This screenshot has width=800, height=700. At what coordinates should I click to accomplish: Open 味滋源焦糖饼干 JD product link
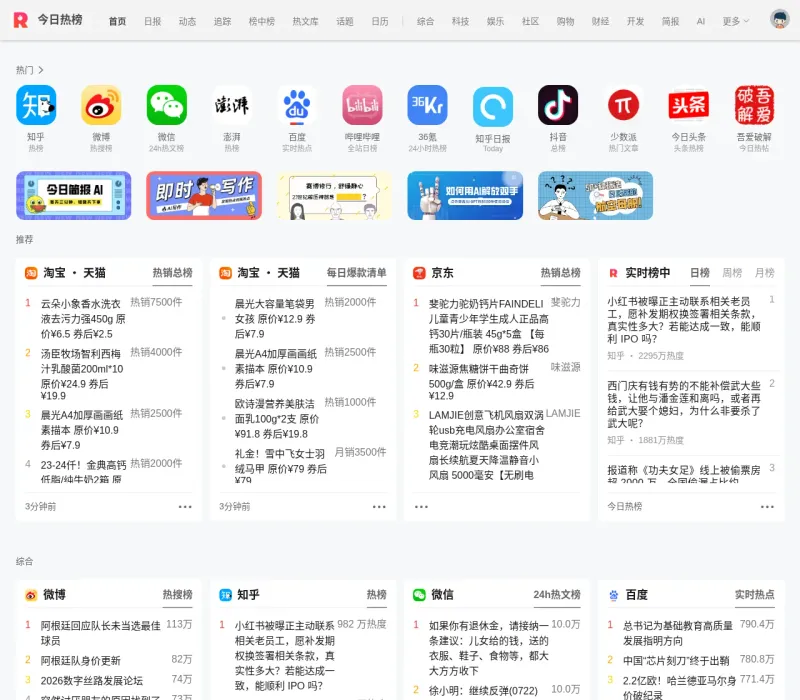(x=481, y=382)
